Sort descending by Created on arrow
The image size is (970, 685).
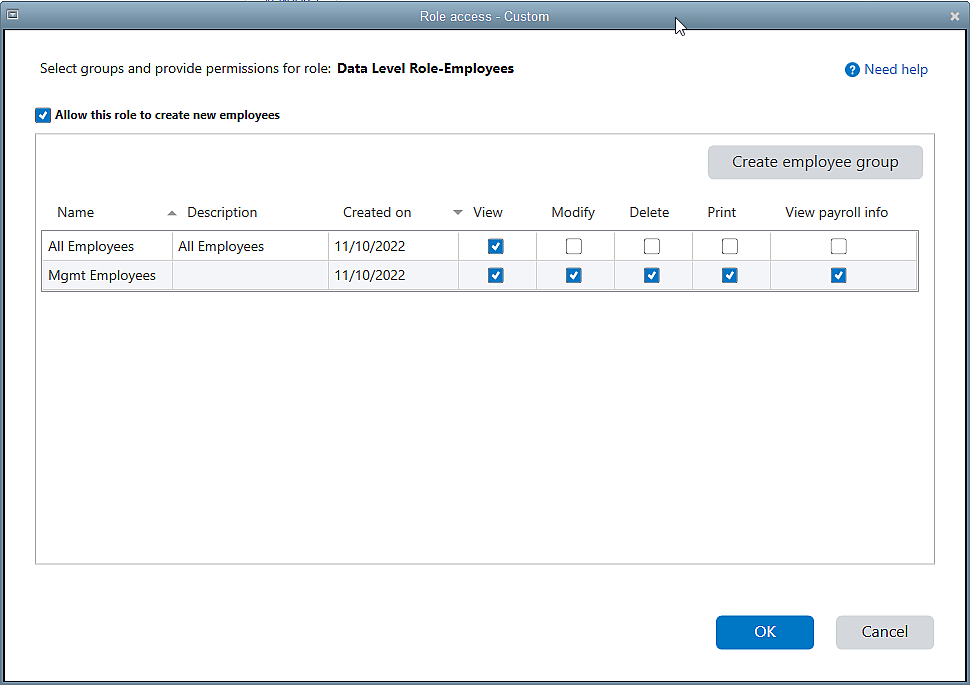458,213
